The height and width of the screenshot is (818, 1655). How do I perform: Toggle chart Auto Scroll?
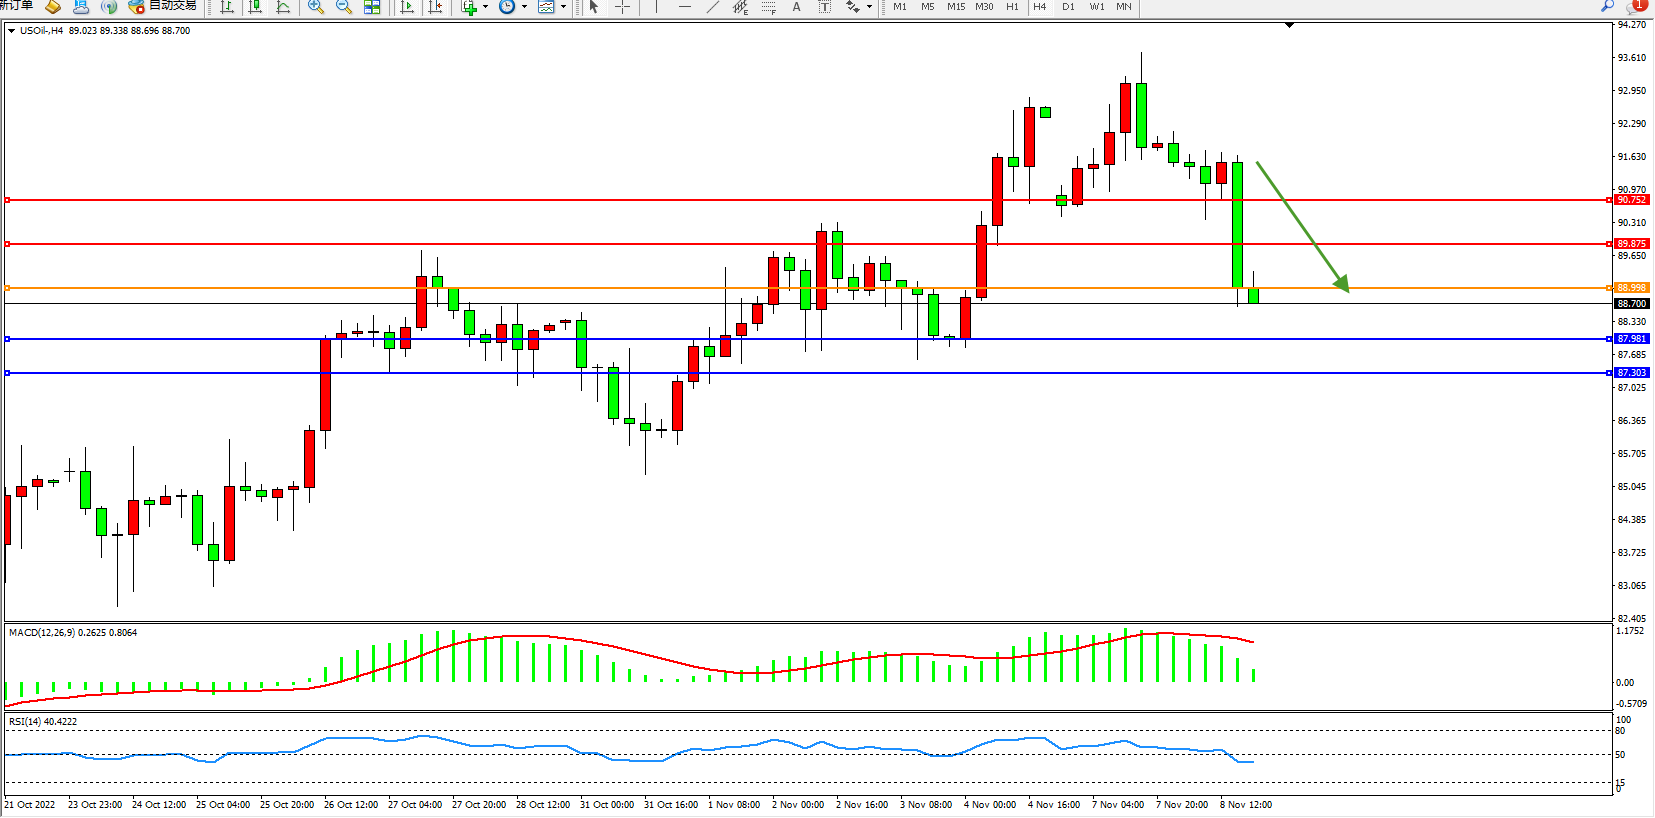(407, 7)
